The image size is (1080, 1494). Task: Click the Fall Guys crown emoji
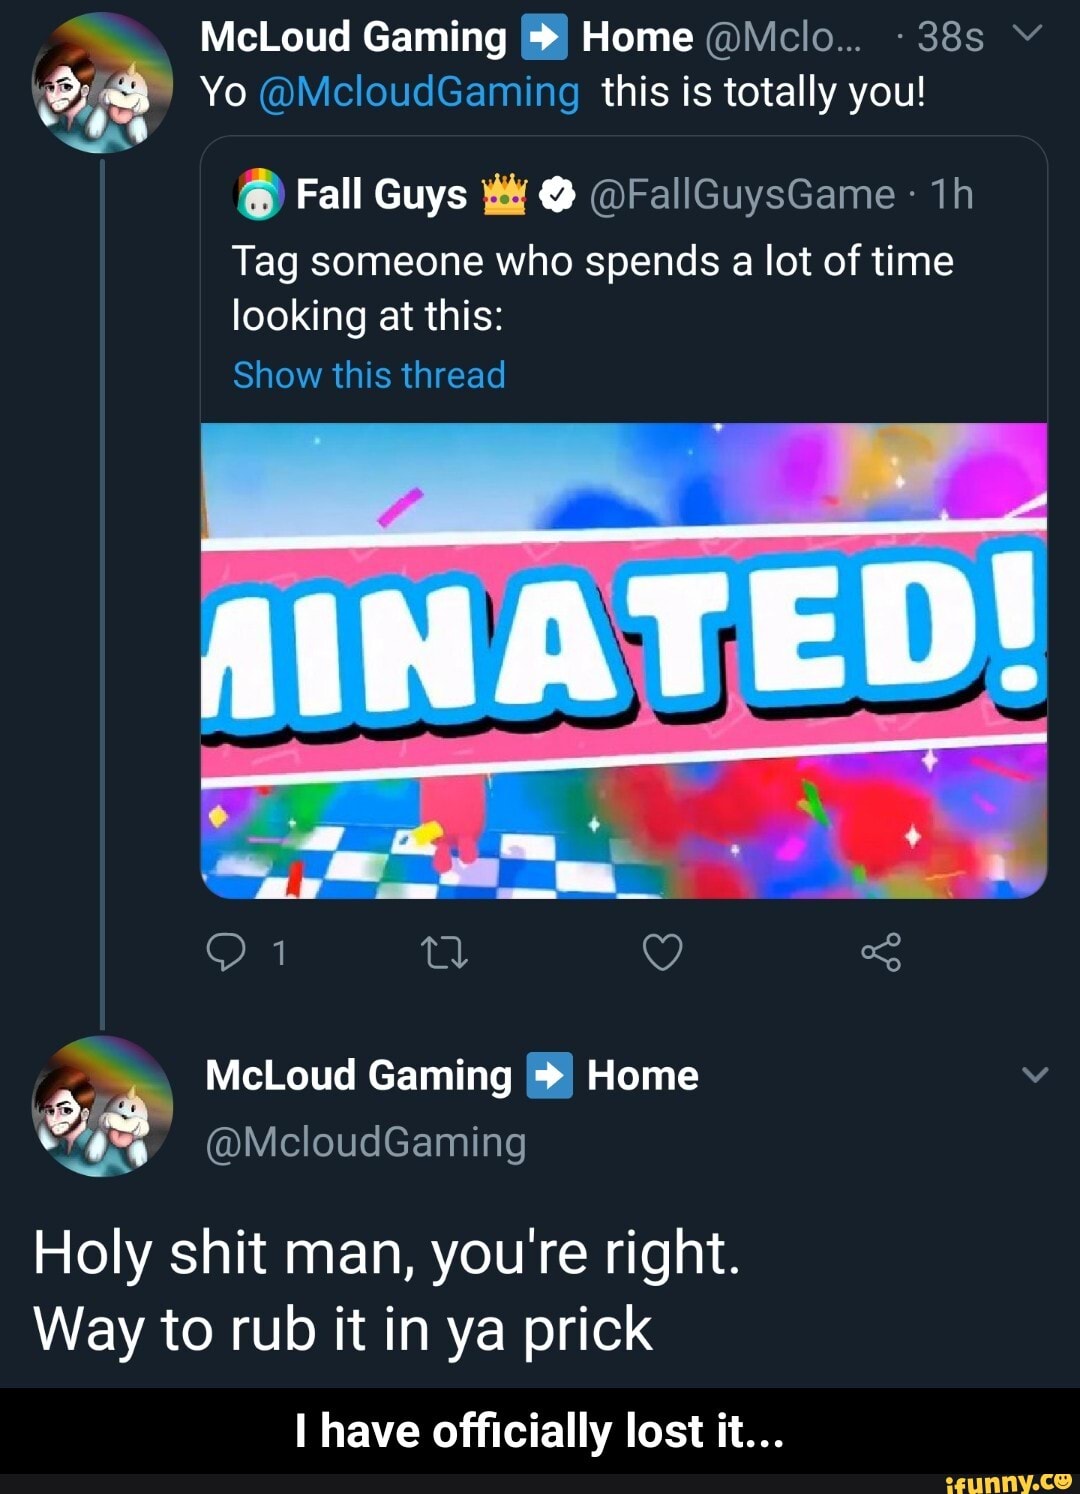504,194
